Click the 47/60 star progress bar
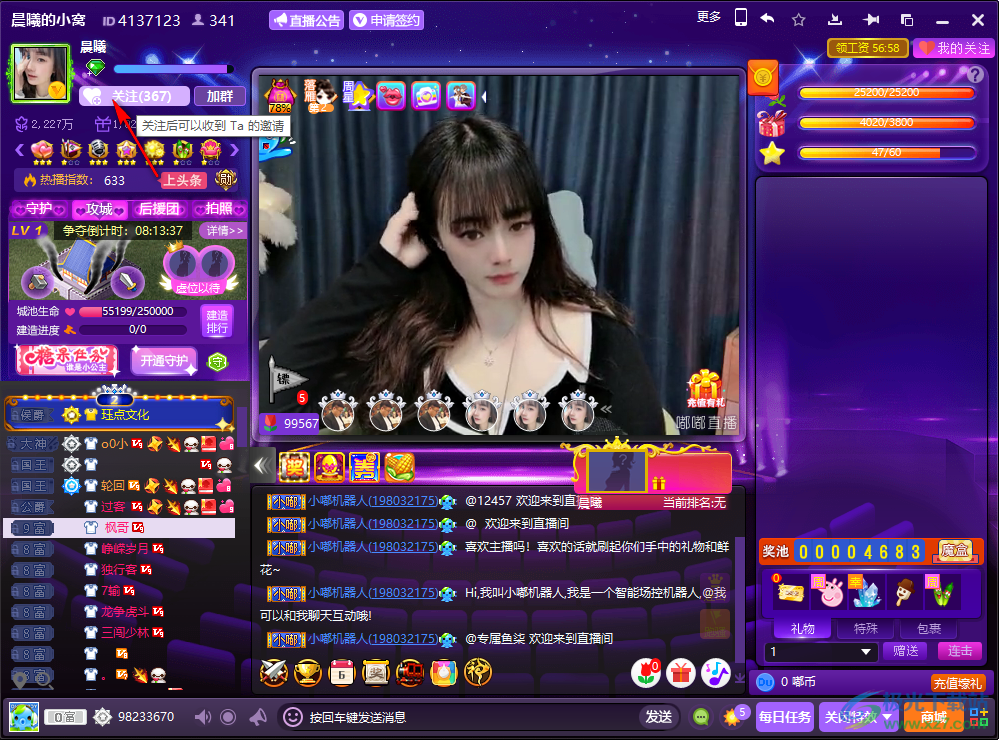 pos(887,152)
